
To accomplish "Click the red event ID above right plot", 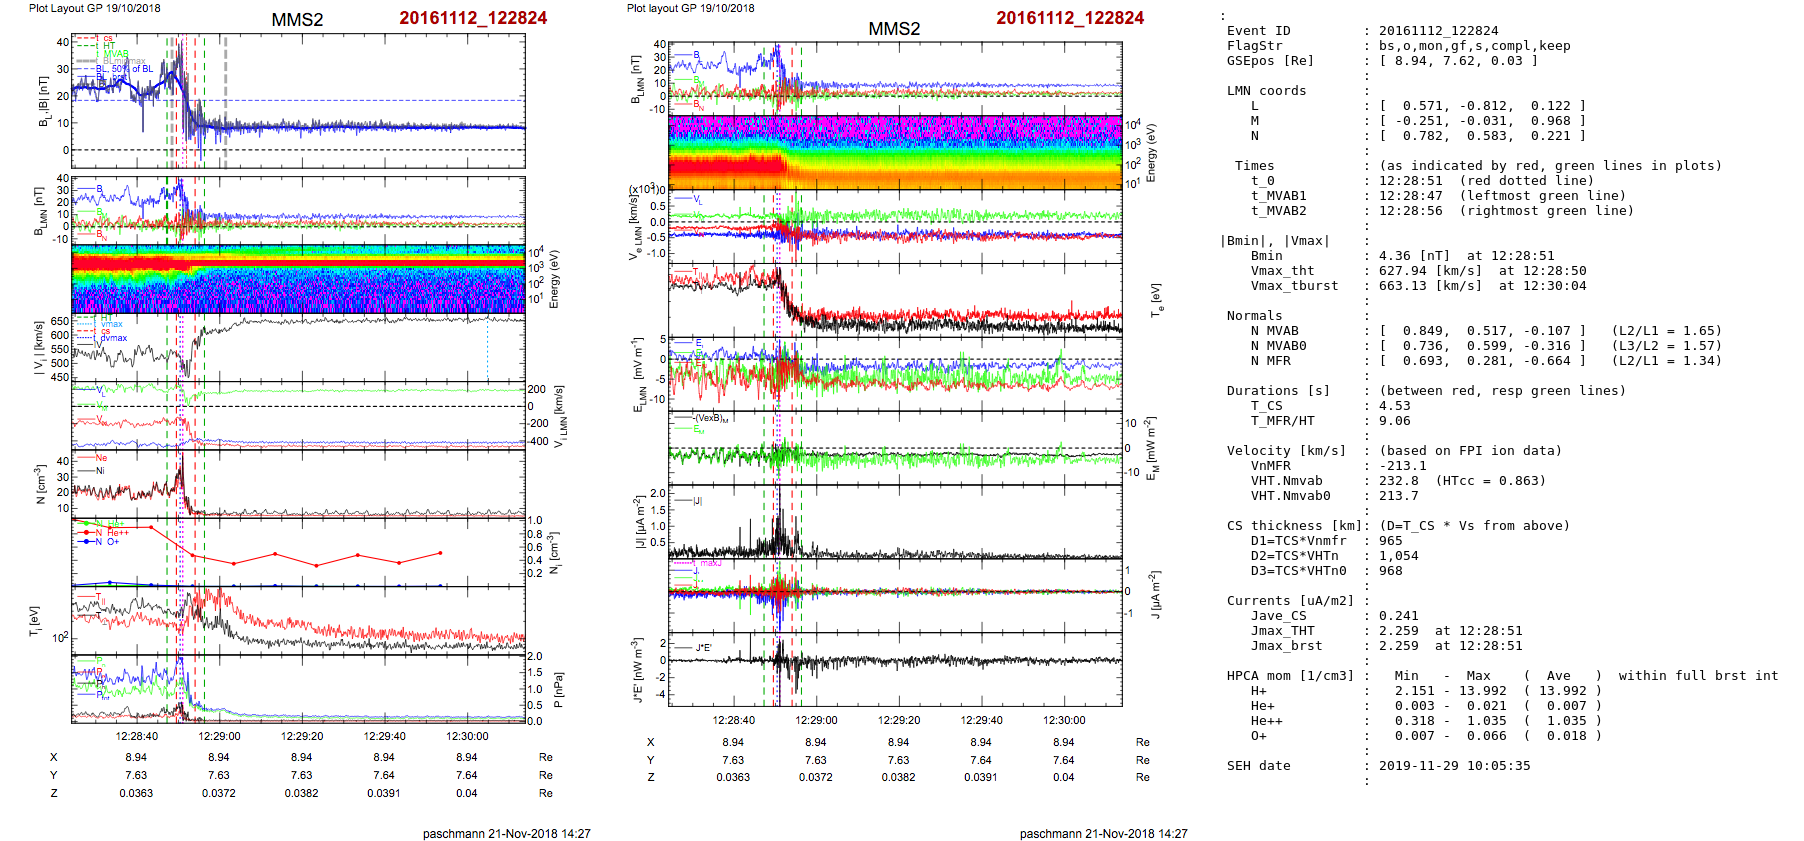I will [1069, 18].
